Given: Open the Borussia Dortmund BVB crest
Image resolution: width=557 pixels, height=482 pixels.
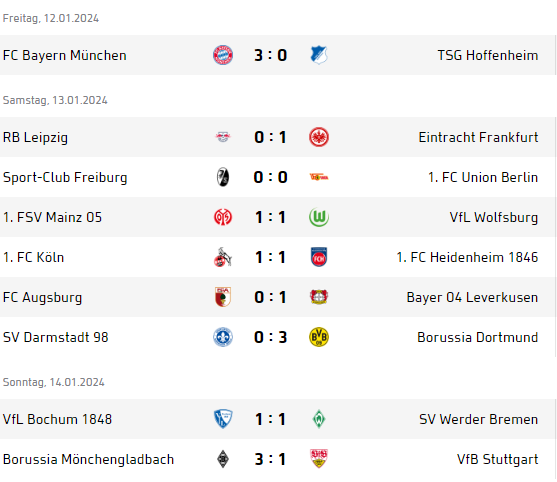Looking at the screenshot, I should point(319,337).
